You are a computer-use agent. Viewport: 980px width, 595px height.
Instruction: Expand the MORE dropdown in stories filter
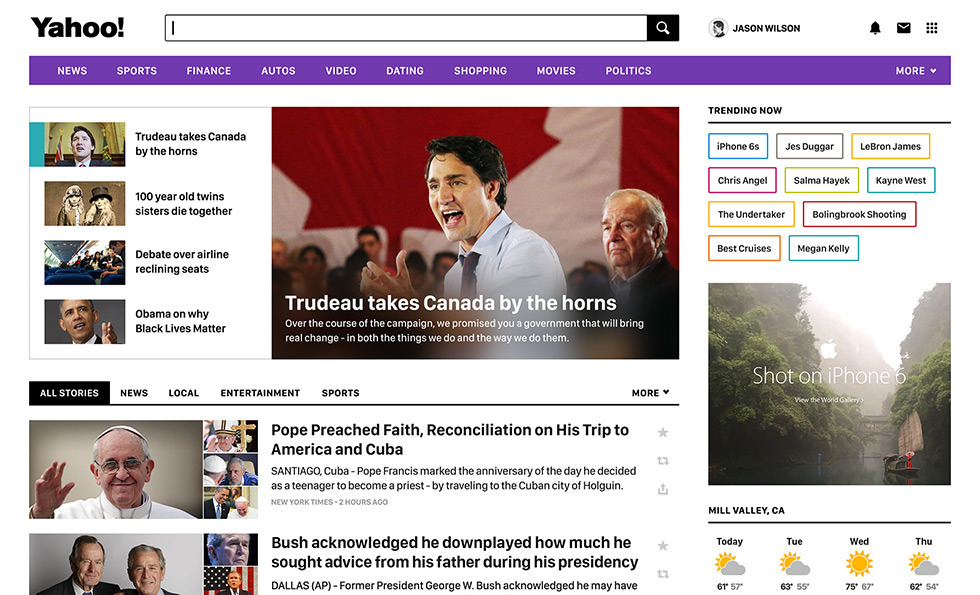[x=650, y=393]
